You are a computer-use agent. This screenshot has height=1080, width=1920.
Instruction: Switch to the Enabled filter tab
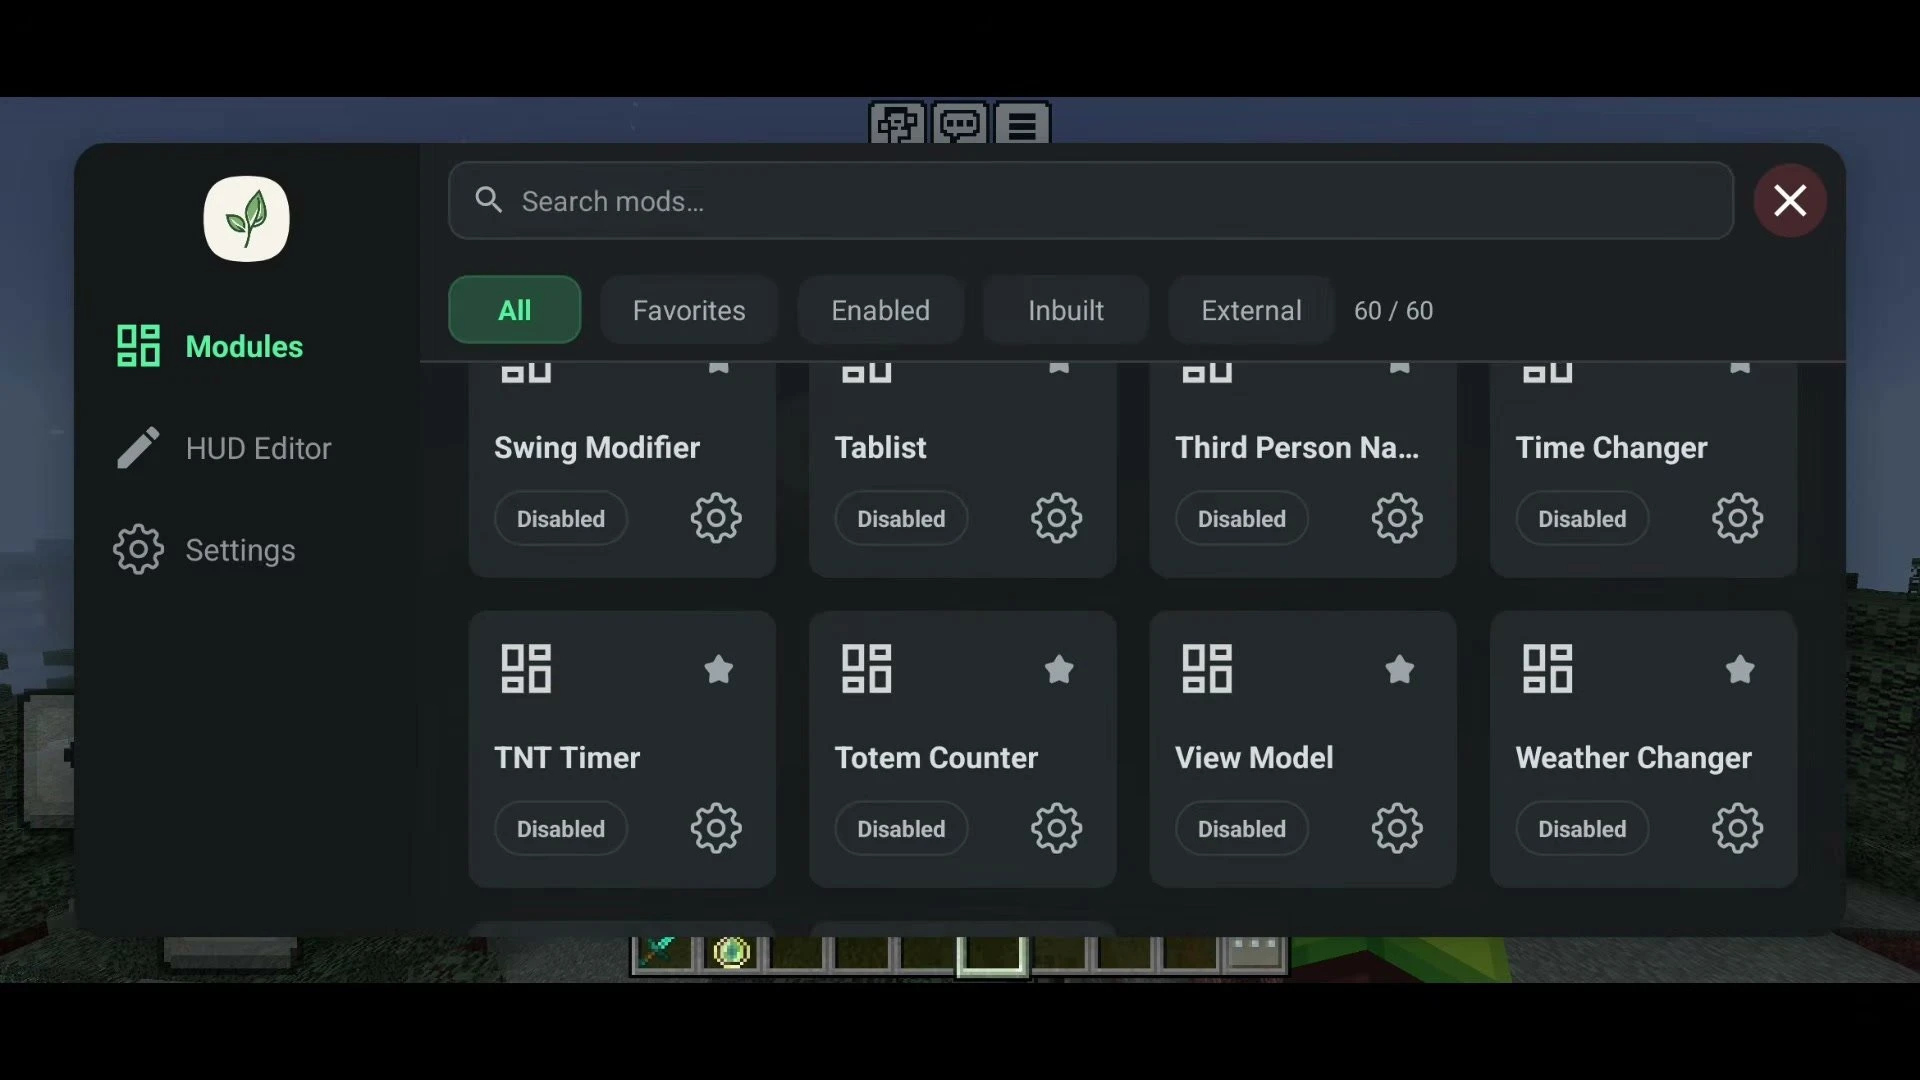881,310
